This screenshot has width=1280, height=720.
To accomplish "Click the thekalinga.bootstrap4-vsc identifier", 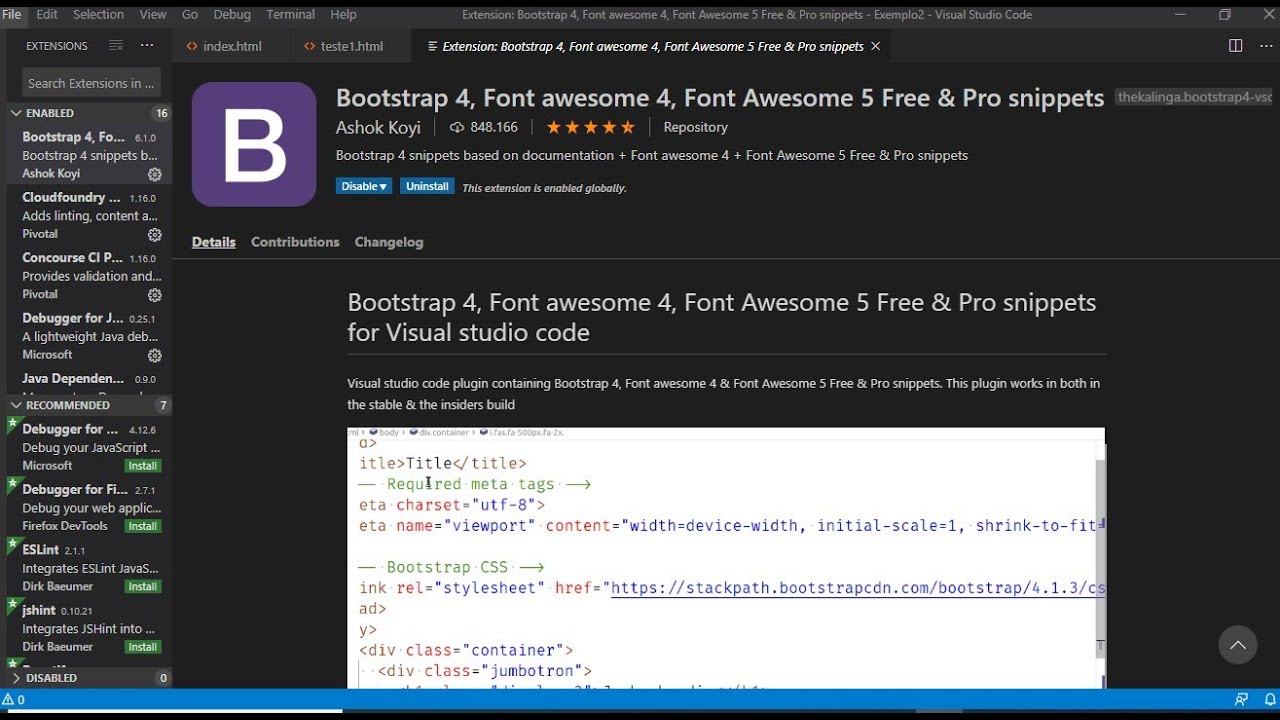I will 1194,97.
